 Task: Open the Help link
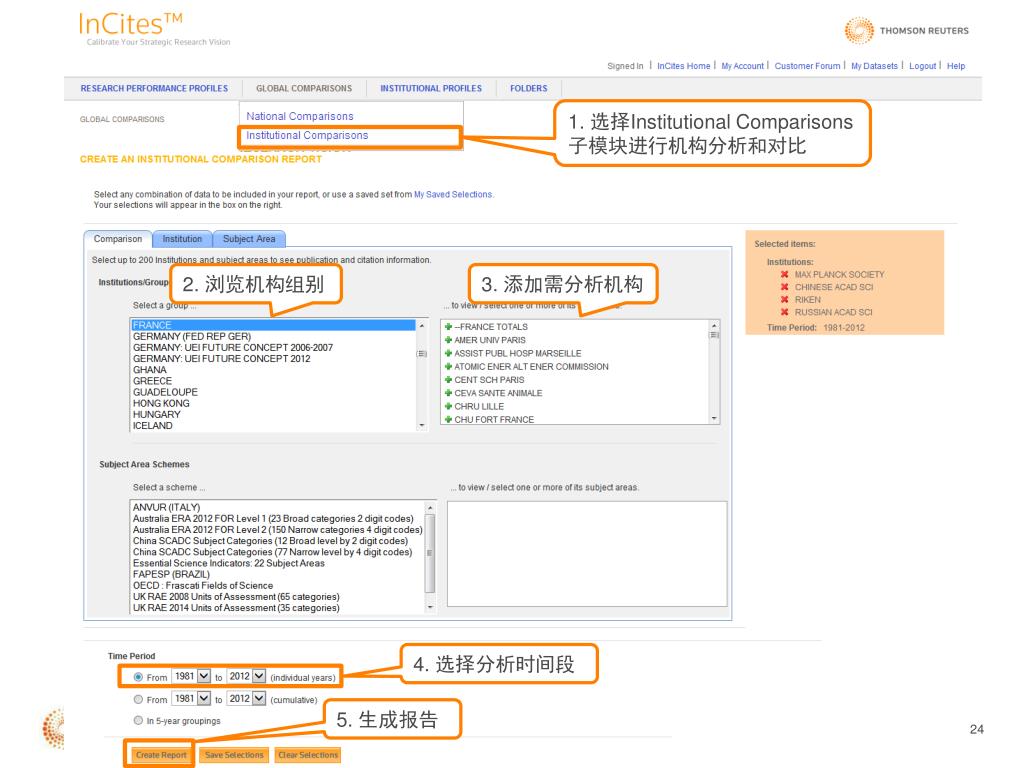(x=956, y=66)
